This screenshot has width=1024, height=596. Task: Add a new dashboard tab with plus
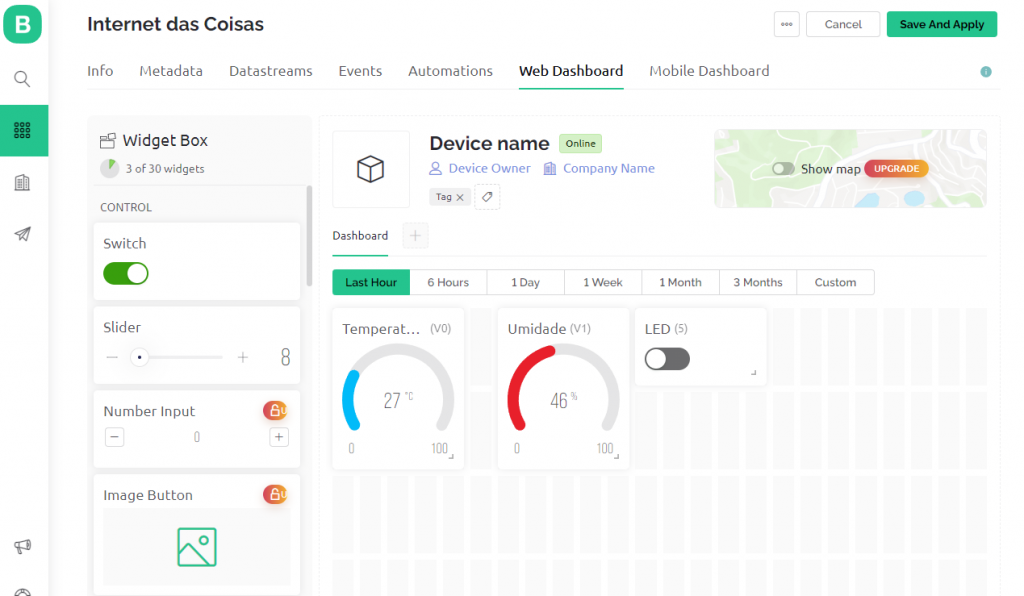[415, 236]
